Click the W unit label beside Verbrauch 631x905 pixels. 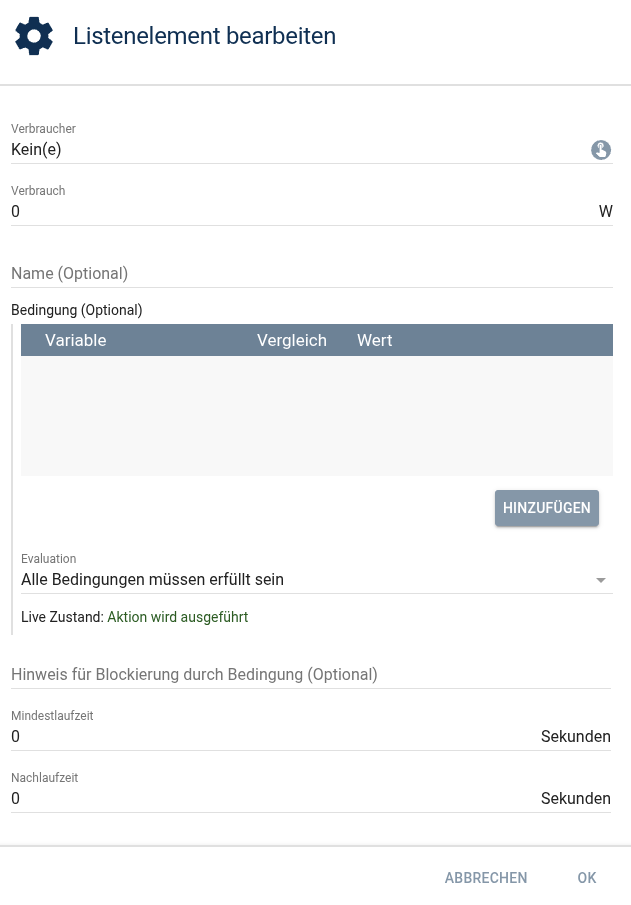pos(605,212)
